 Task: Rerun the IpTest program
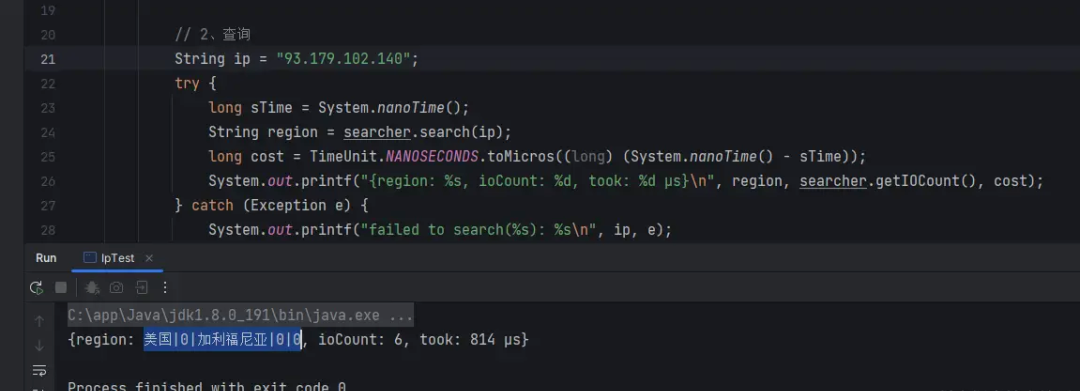coord(37,288)
